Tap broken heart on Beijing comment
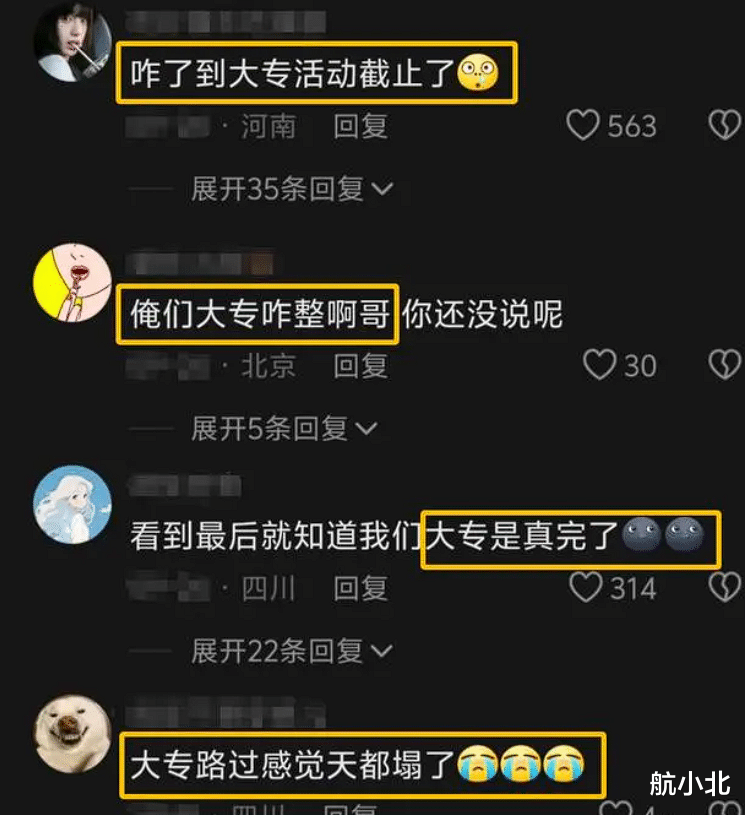Viewport: 745px width, 815px height. [725, 364]
